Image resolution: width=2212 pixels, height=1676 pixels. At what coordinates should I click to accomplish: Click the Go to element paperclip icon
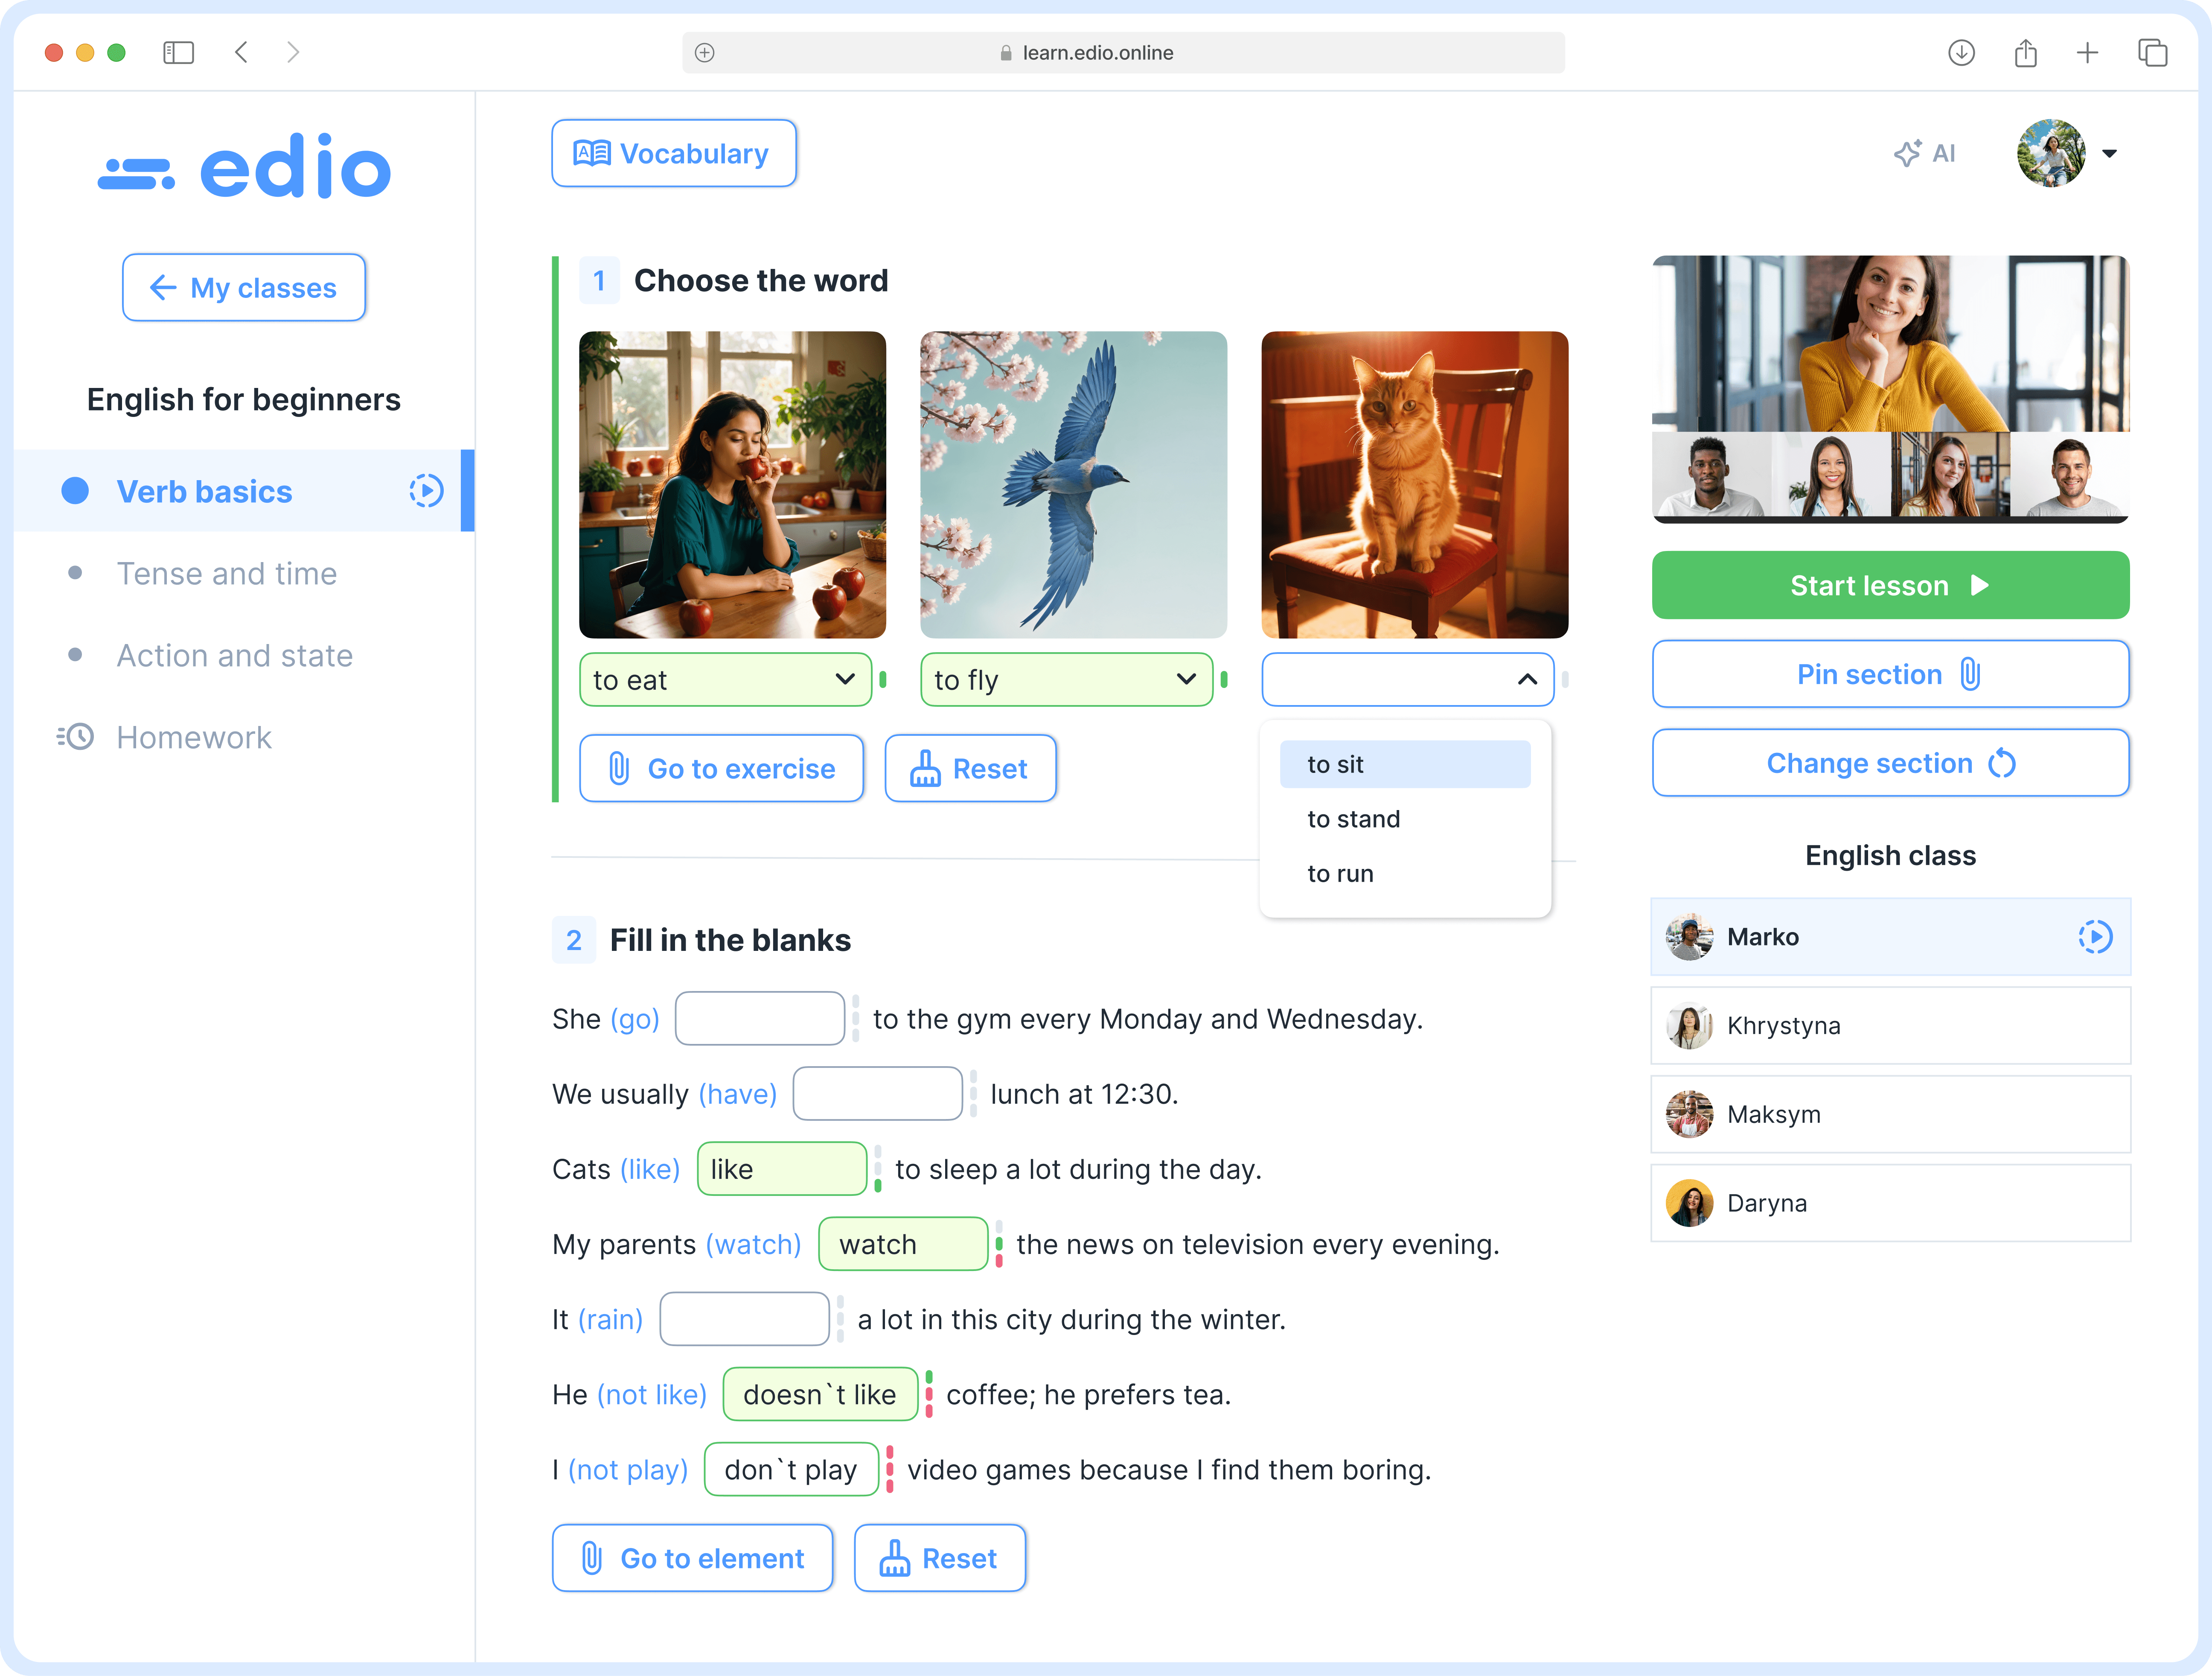(591, 1558)
